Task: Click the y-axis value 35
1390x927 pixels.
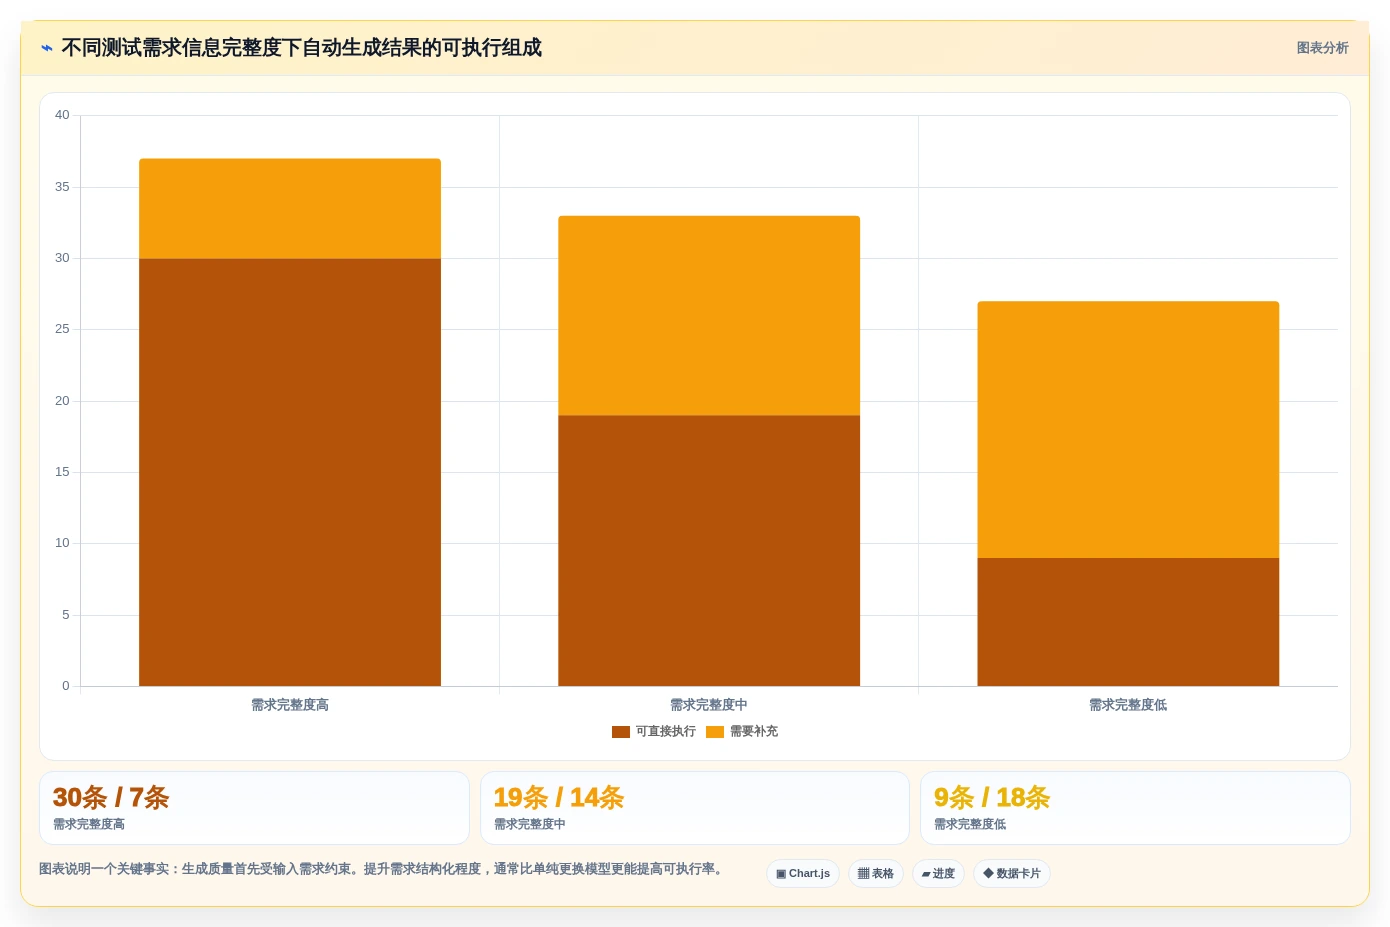Action: pos(62,187)
